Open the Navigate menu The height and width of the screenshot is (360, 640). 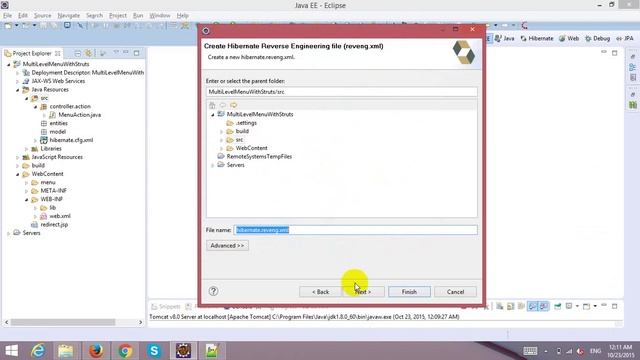pos(69,16)
